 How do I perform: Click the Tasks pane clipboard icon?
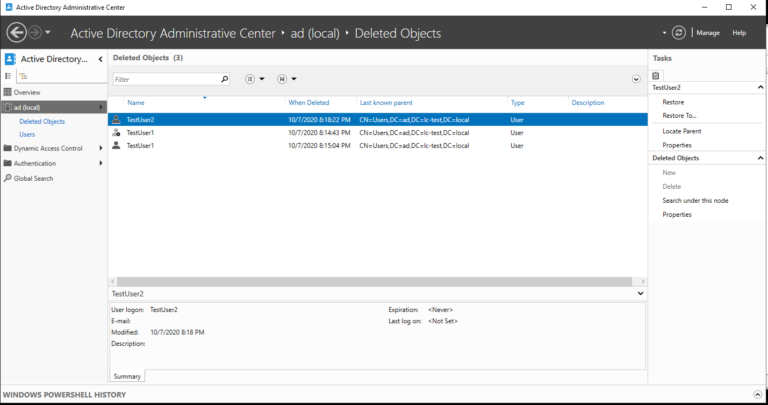click(x=656, y=75)
